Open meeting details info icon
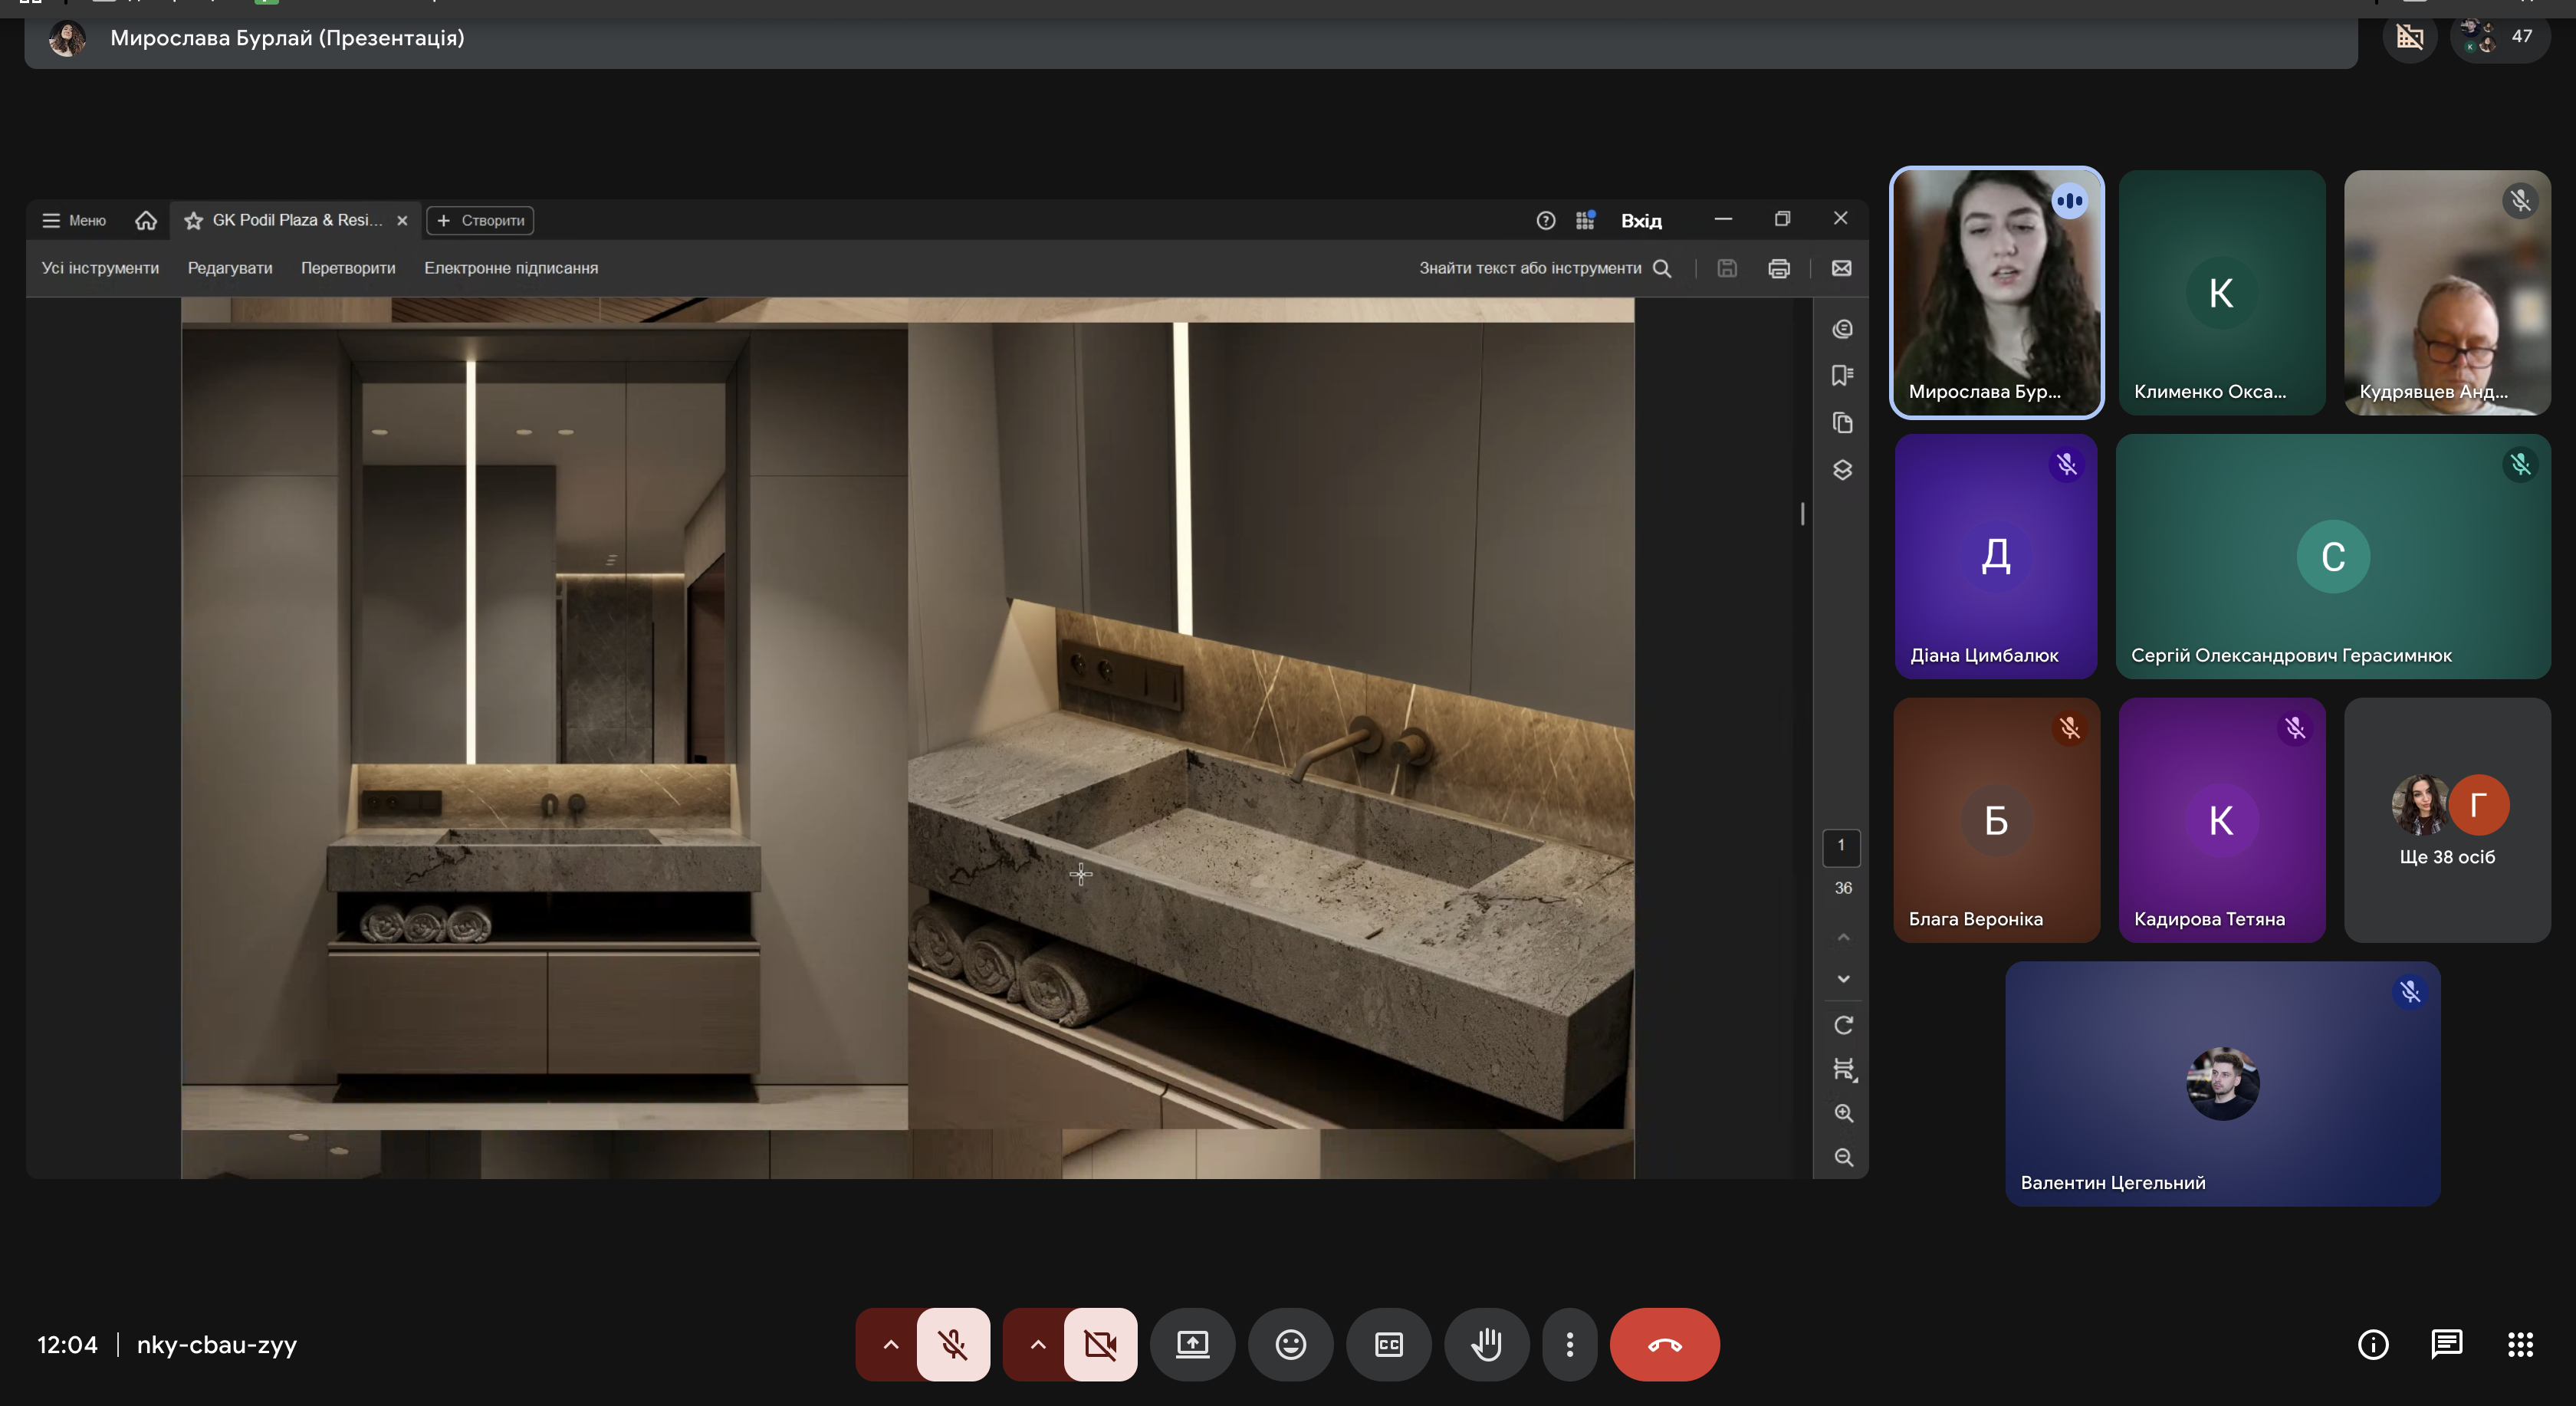 tap(2373, 1344)
